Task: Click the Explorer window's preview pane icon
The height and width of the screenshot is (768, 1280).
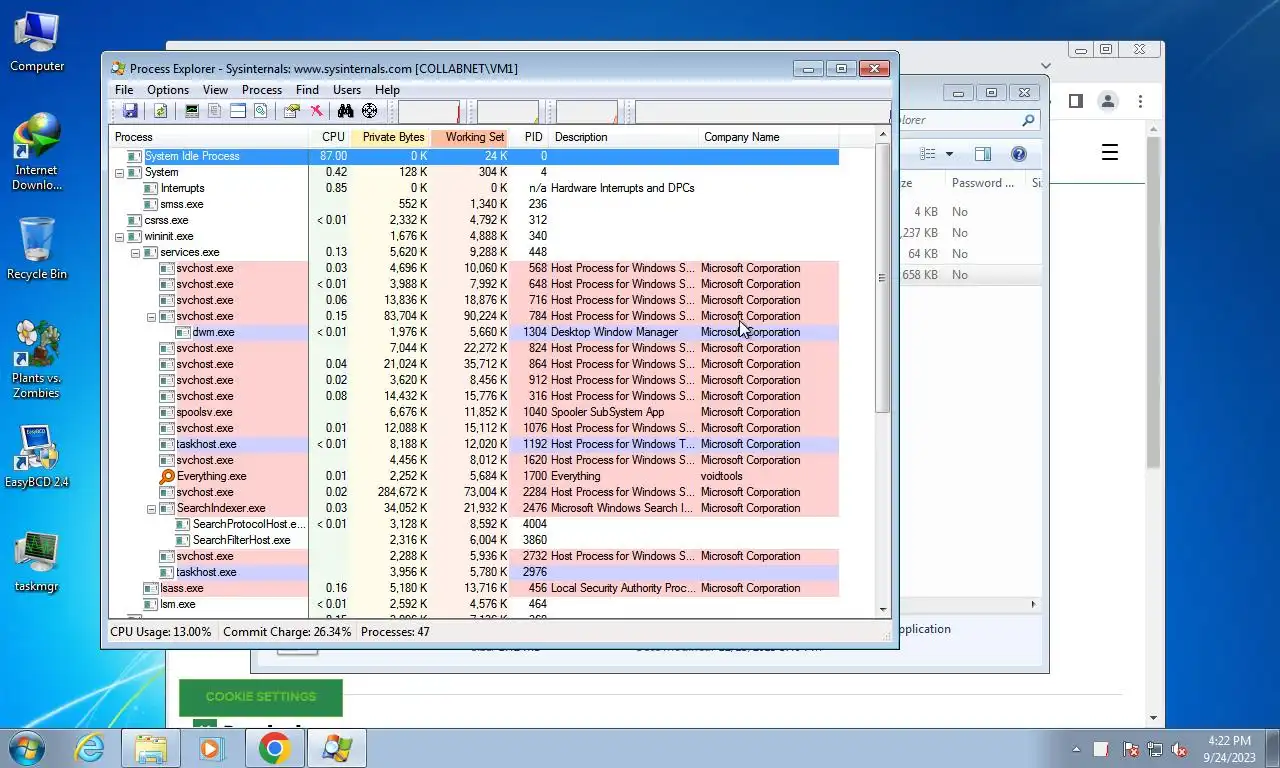Action: tap(983, 154)
